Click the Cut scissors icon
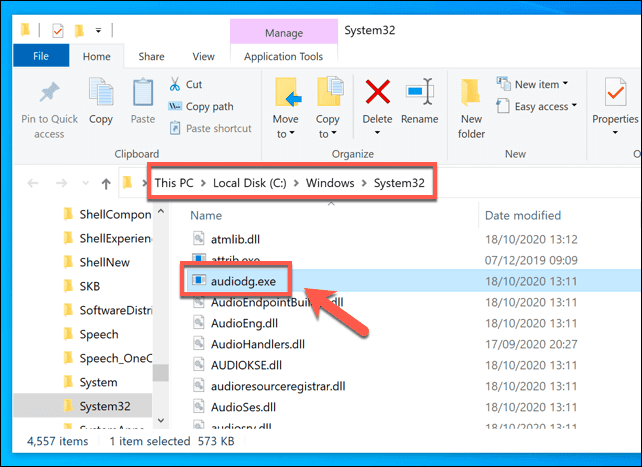The image size is (642, 467). coord(175,84)
